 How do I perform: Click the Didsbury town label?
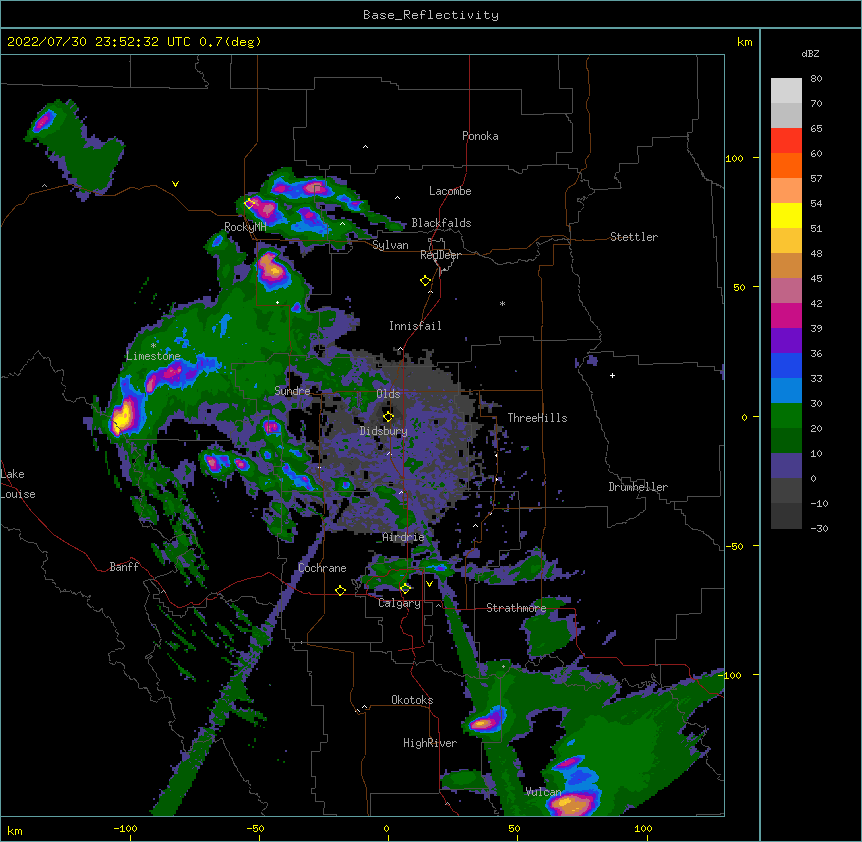point(384,431)
